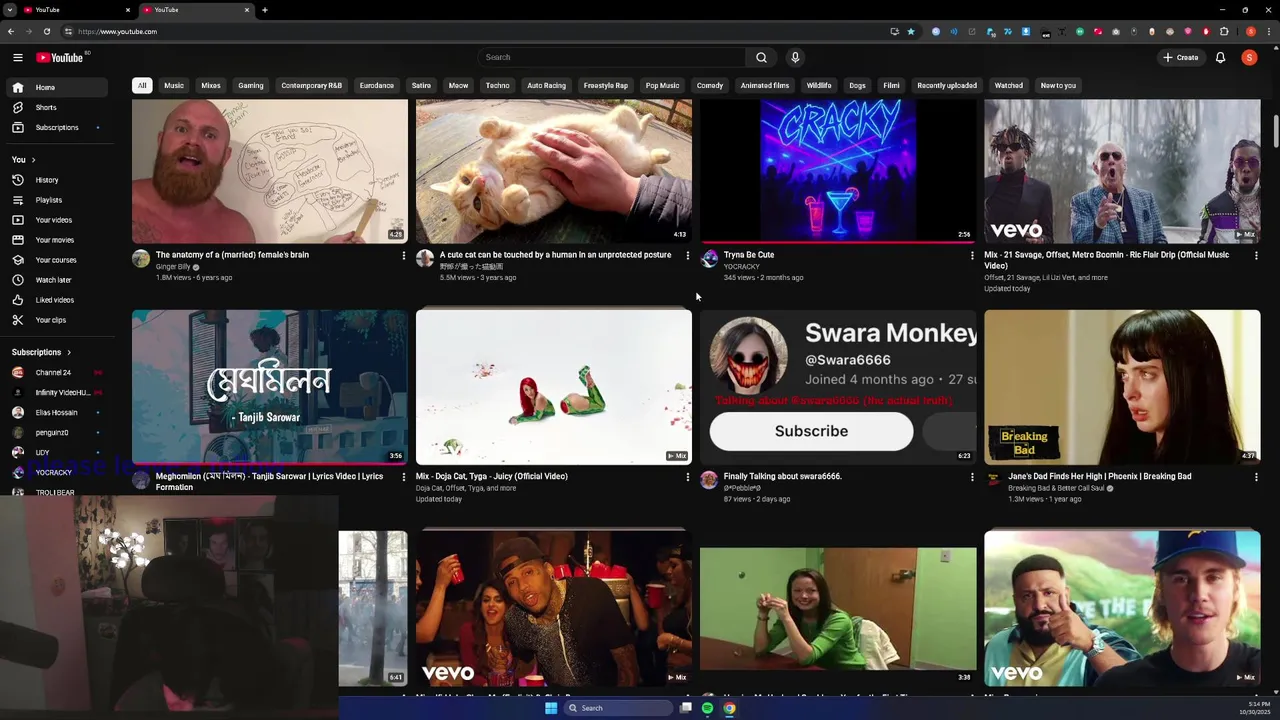The height and width of the screenshot is (720, 1280).
Task: Bookmark this page with star icon
Action: pyautogui.click(x=911, y=31)
